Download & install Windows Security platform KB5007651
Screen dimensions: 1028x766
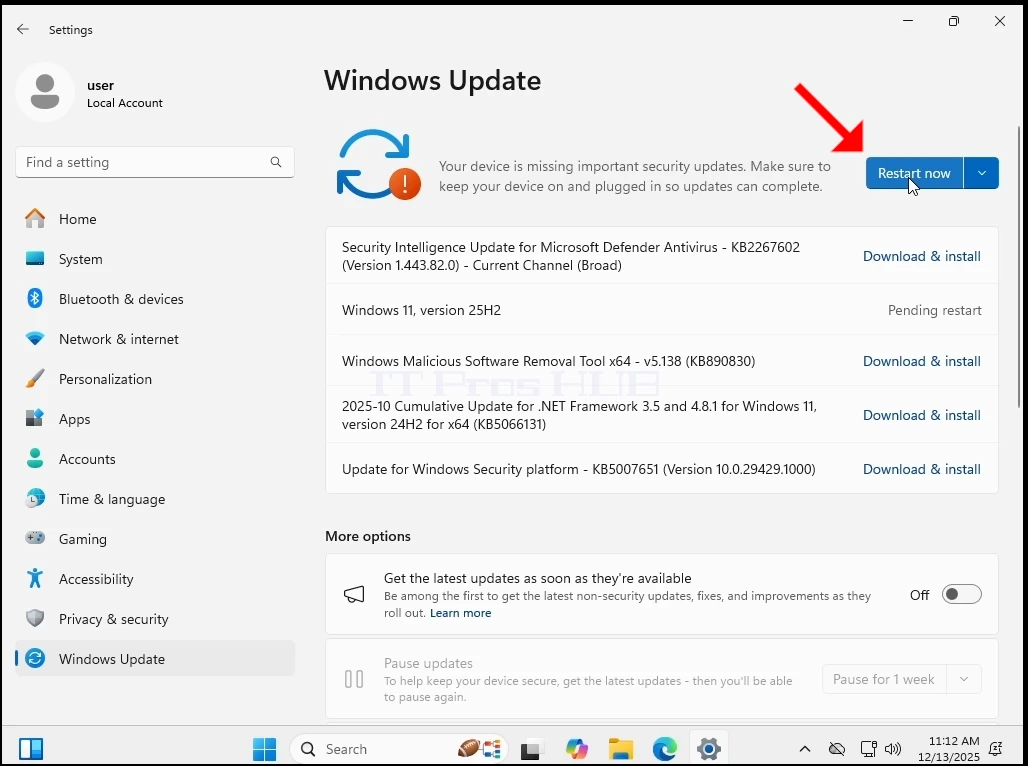coord(921,470)
